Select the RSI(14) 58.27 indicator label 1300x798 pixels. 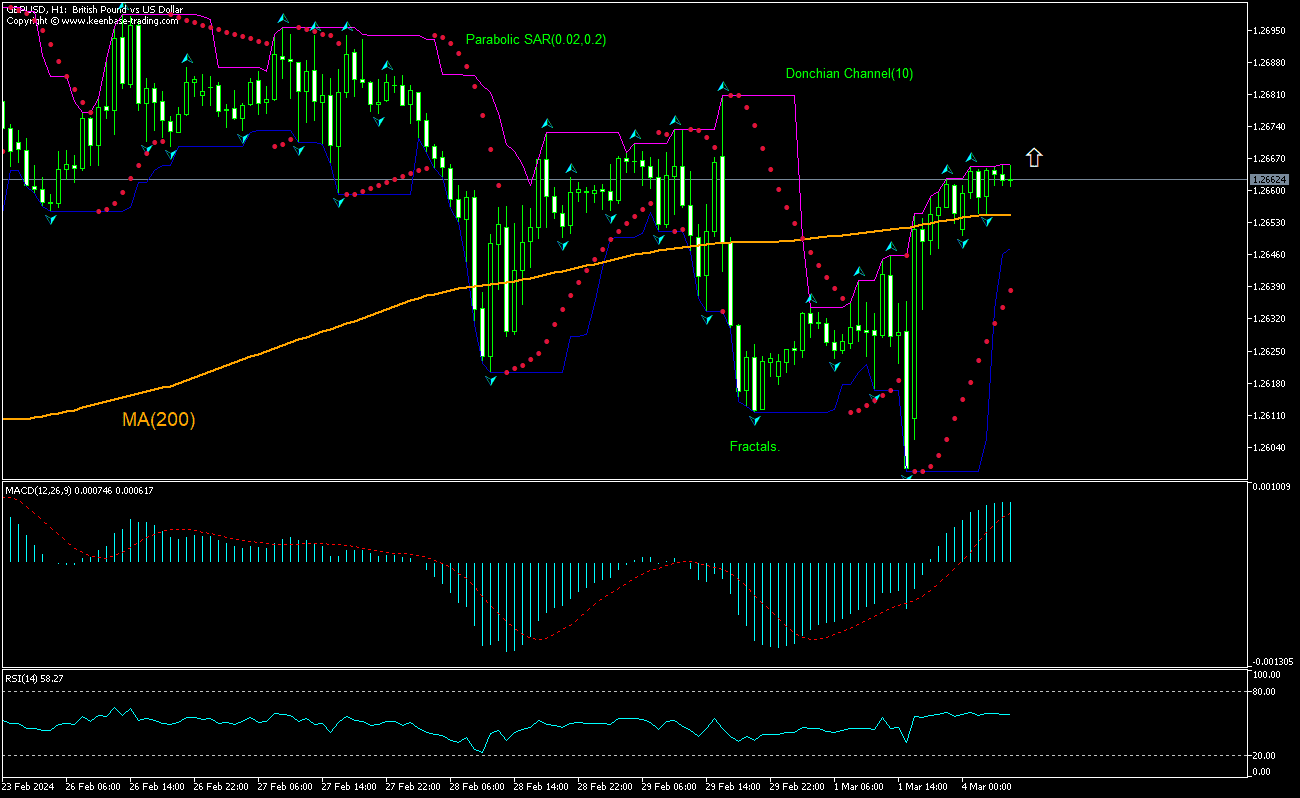click(x=35, y=678)
